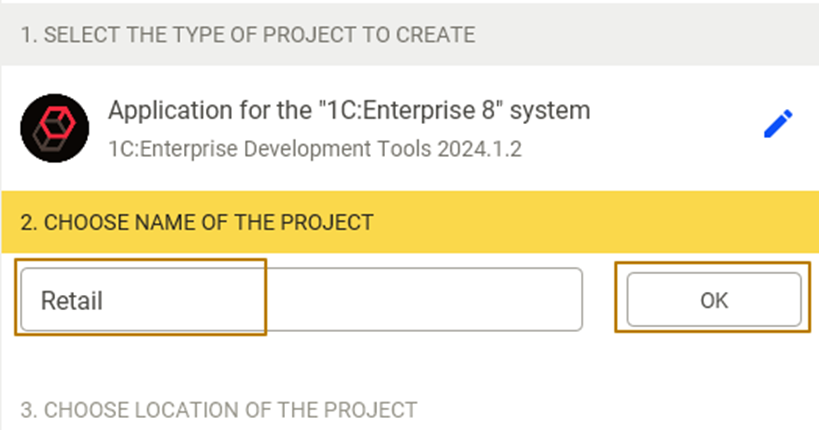Click the blue pencil edit icon
The height and width of the screenshot is (430, 819).
point(777,124)
